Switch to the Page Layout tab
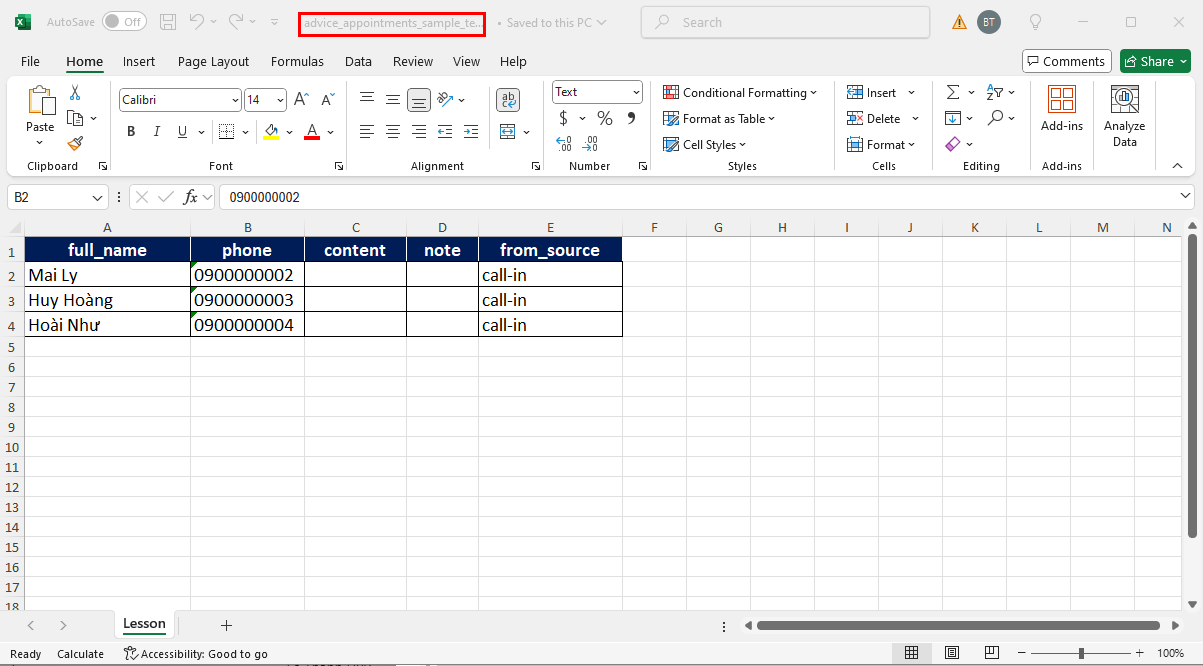Screen dimensions: 1203x666 point(213,61)
